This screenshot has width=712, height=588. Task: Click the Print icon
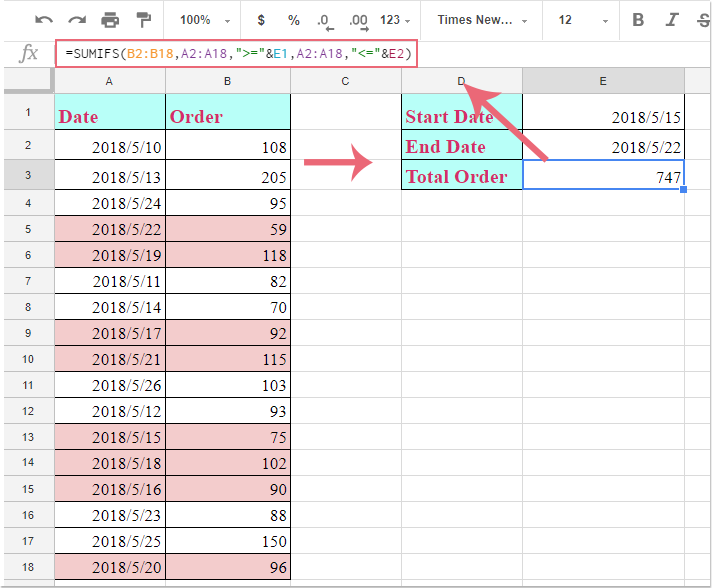[x=110, y=20]
